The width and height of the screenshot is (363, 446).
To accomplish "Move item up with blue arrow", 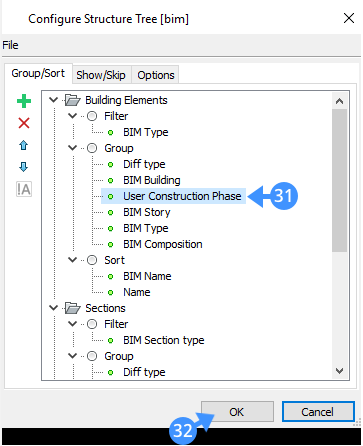I will [24, 145].
